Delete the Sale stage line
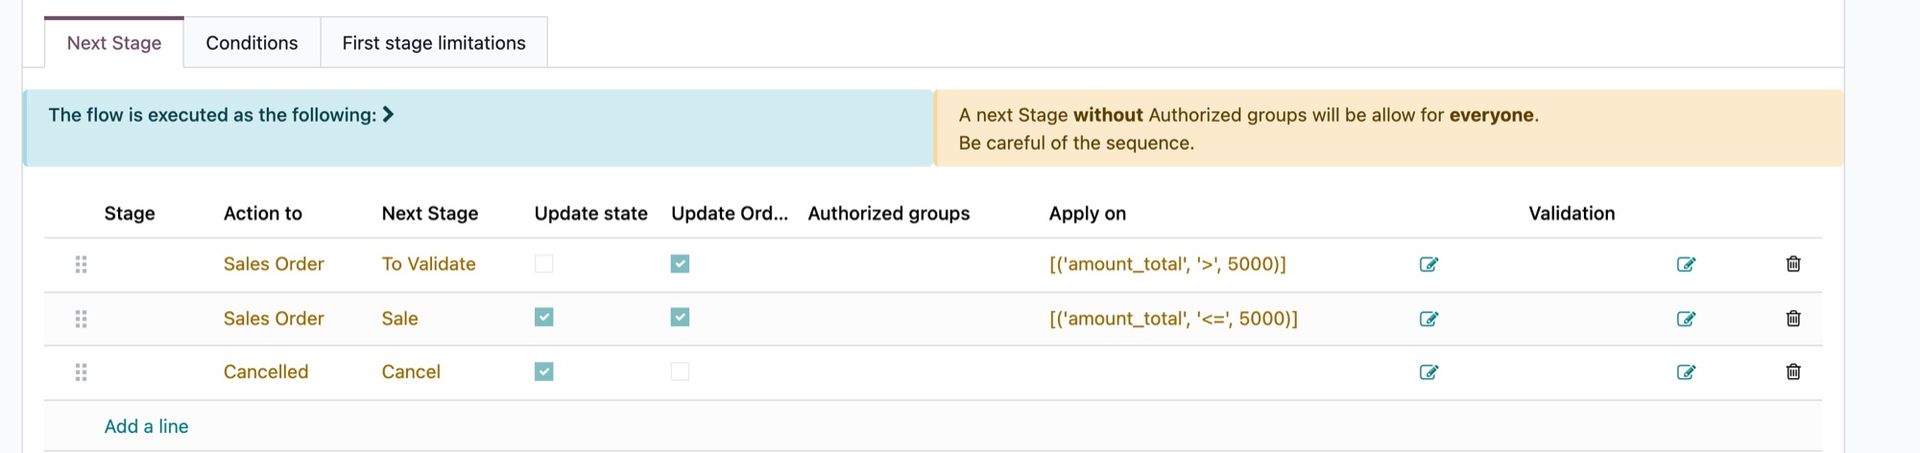 click(1793, 318)
